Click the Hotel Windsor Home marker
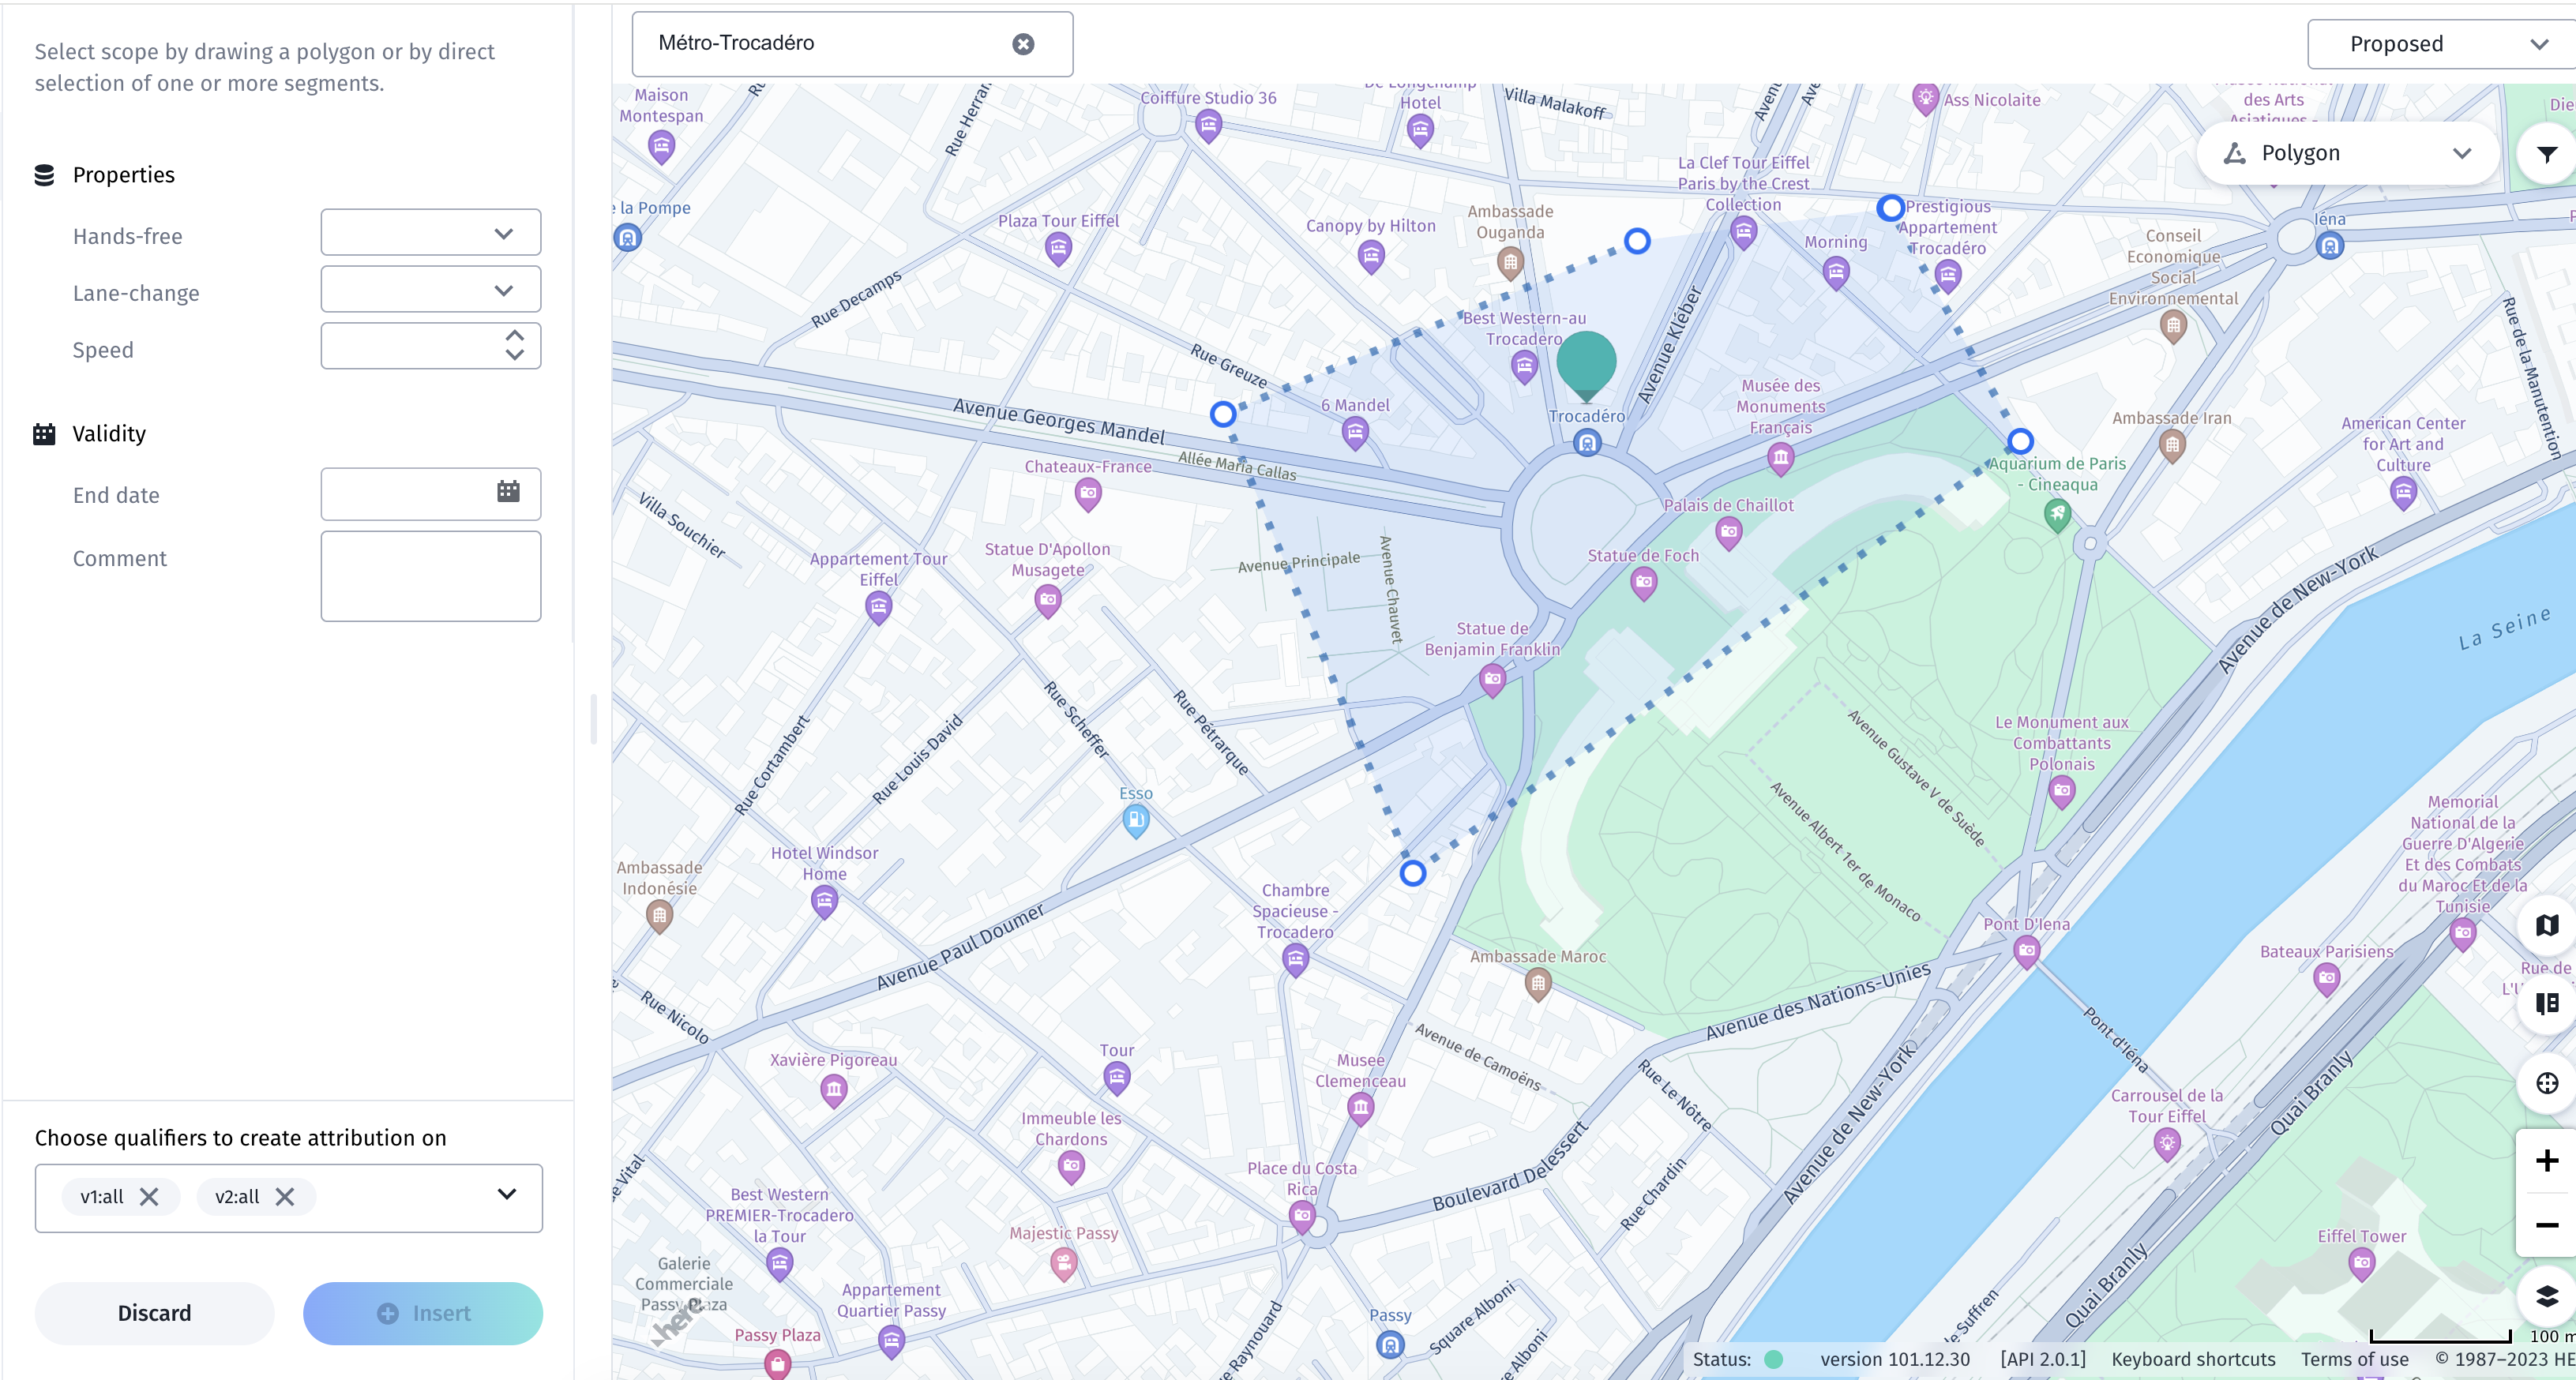The height and width of the screenshot is (1380, 2576). [x=824, y=902]
